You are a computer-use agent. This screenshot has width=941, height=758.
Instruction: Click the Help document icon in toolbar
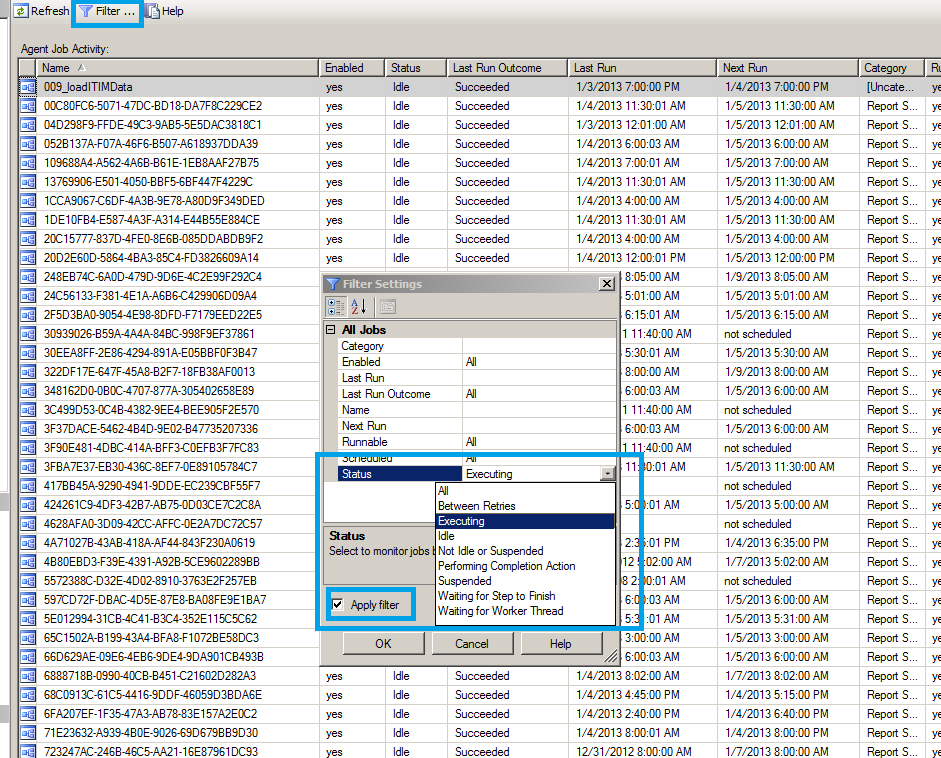pos(152,11)
